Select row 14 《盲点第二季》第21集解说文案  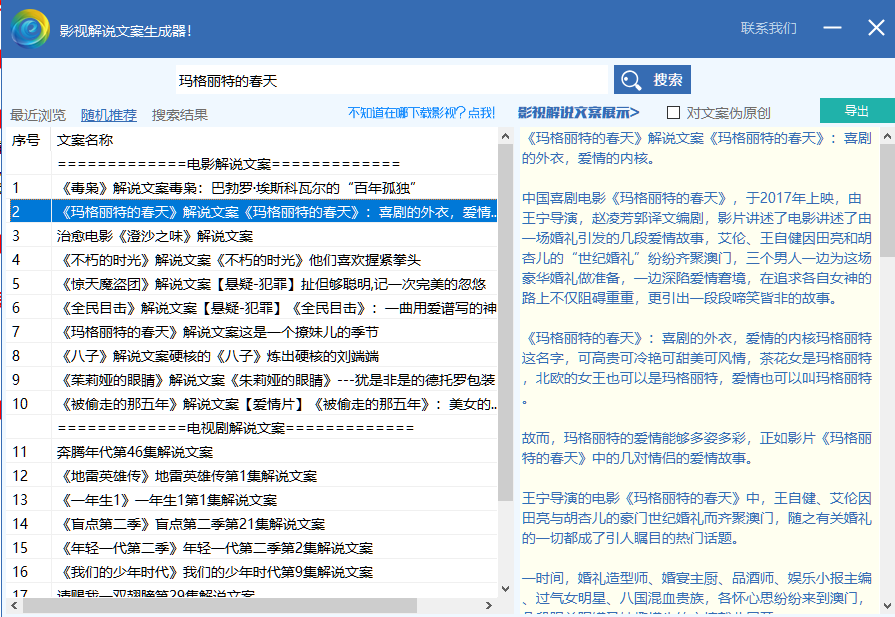pyautogui.click(x=253, y=523)
